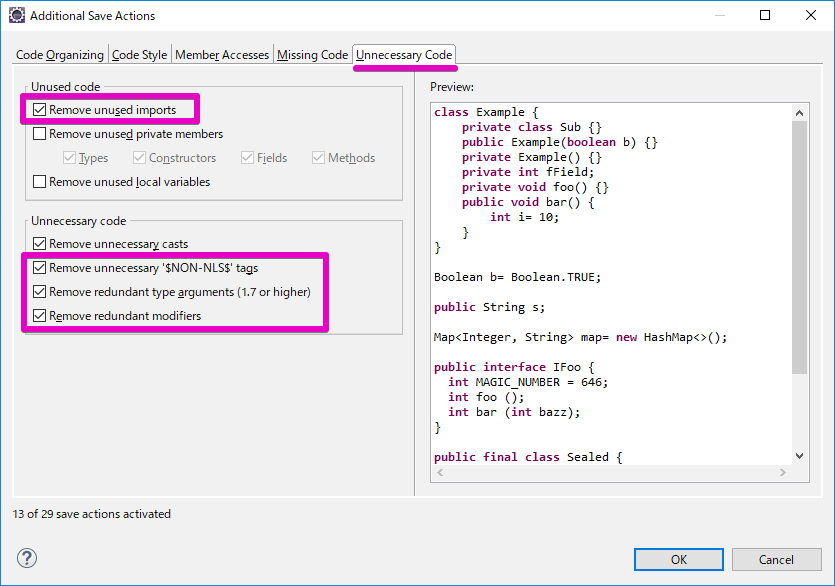Viewport: 835px width, 586px height.
Task: Uncheck Remove unused imports
Action: pyautogui.click(x=39, y=110)
